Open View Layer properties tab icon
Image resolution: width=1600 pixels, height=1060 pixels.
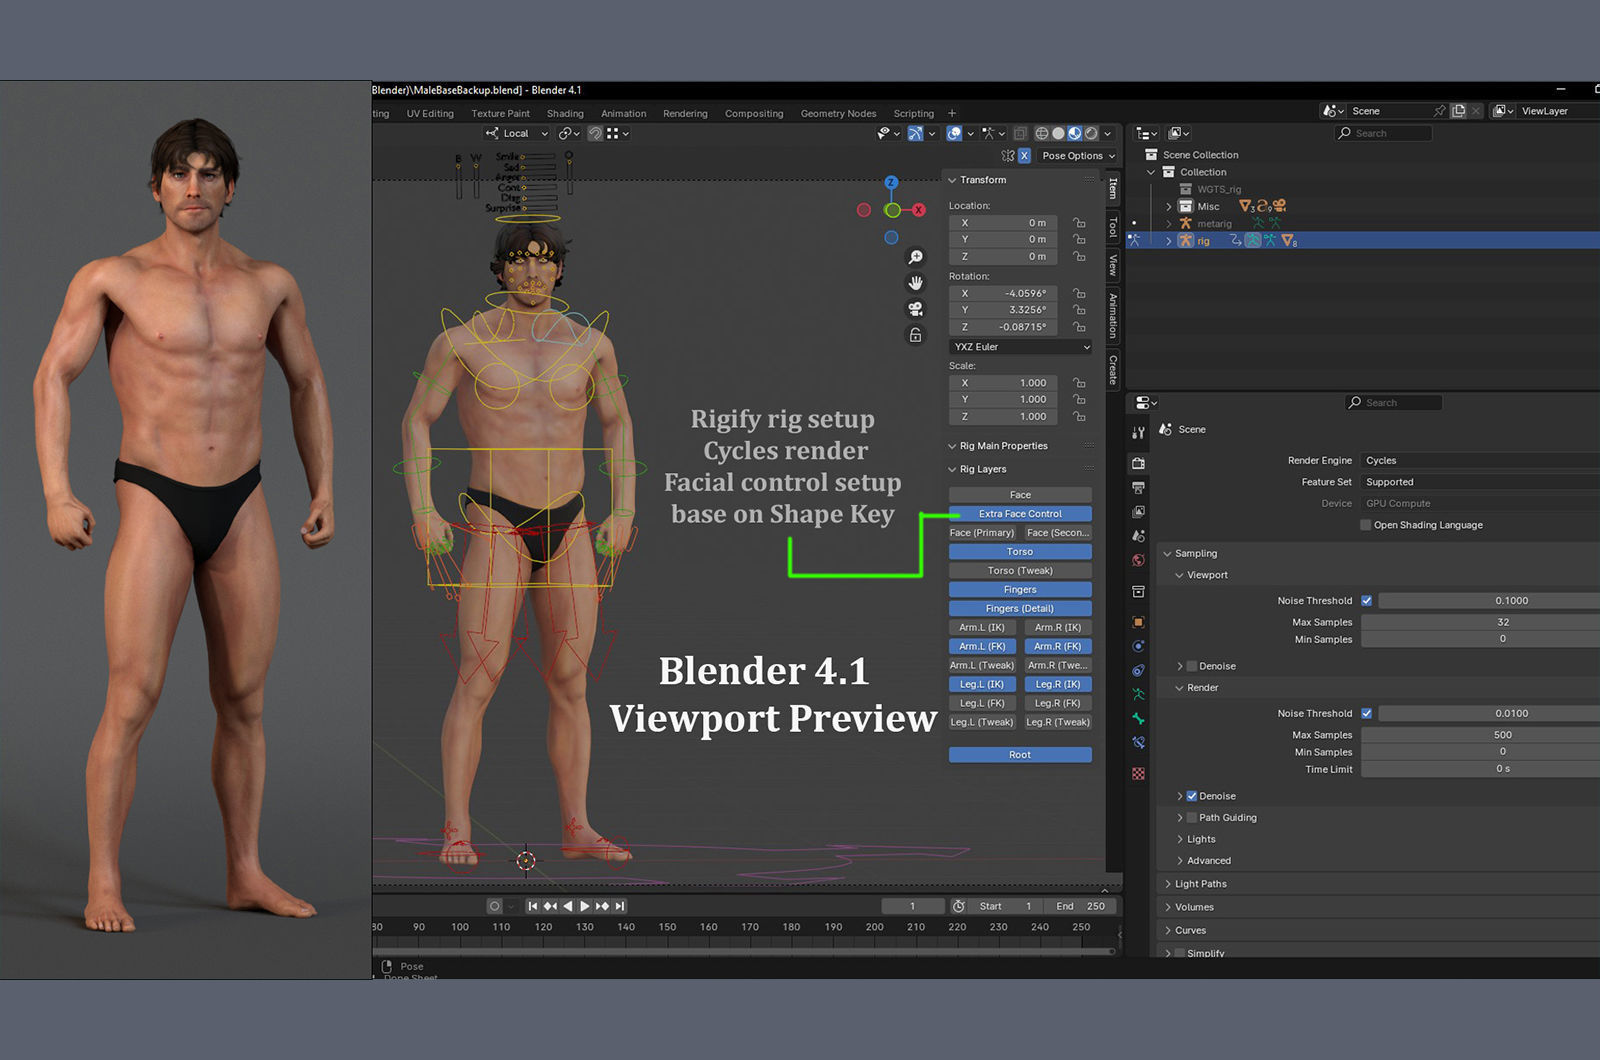point(1138,511)
